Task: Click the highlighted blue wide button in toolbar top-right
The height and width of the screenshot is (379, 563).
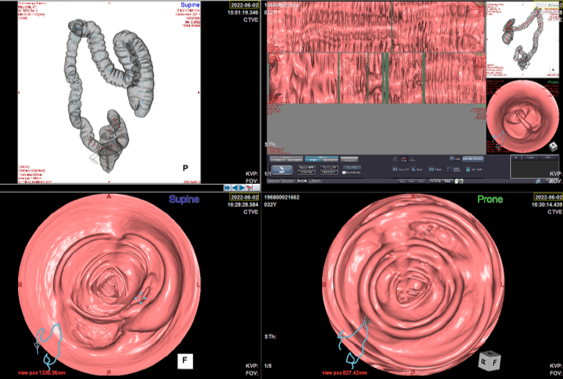Action: (473, 159)
